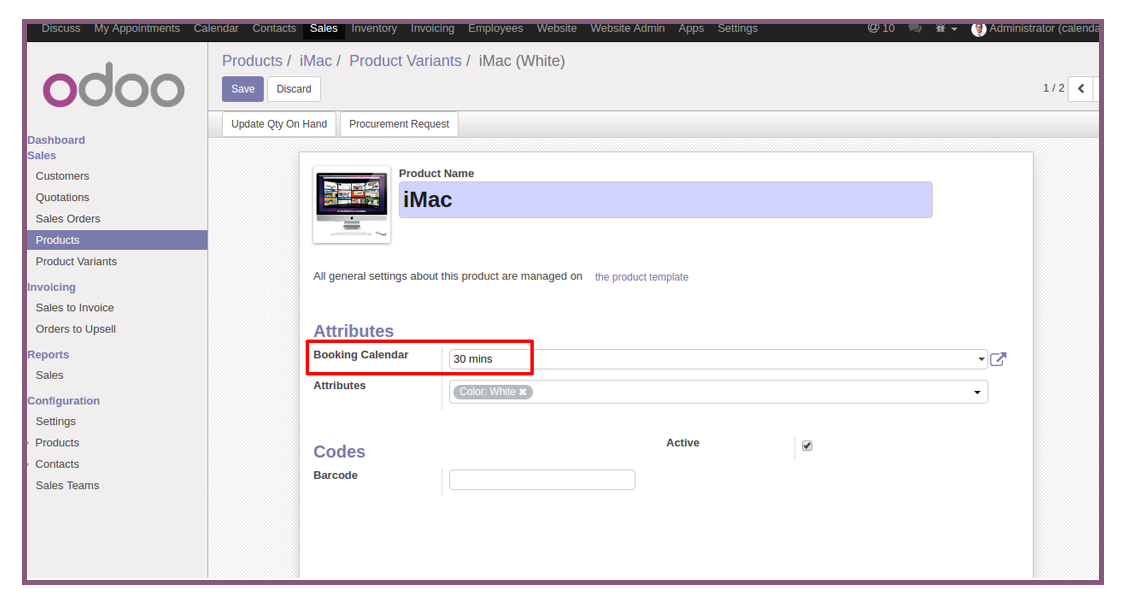Screen dimensions: 1126x607
Task: Open My Appointments menu
Action: point(137,28)
